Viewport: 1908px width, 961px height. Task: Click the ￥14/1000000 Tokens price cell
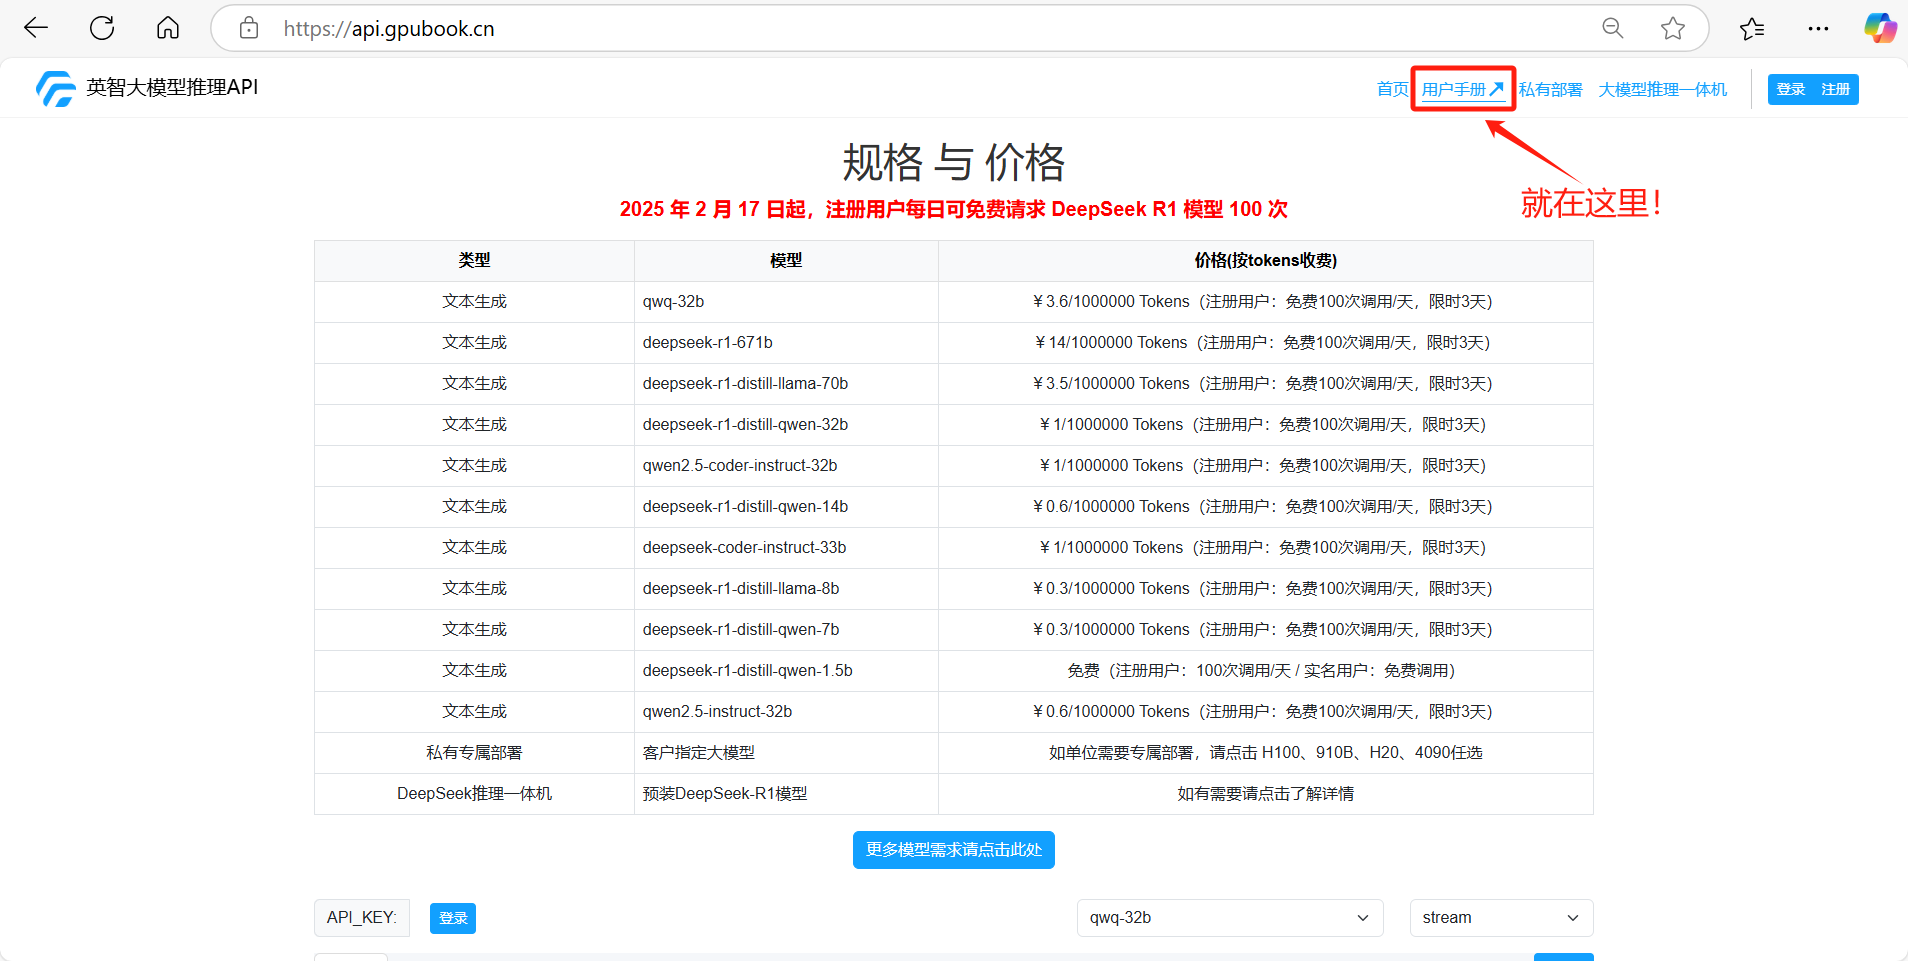pos(1265,343)
